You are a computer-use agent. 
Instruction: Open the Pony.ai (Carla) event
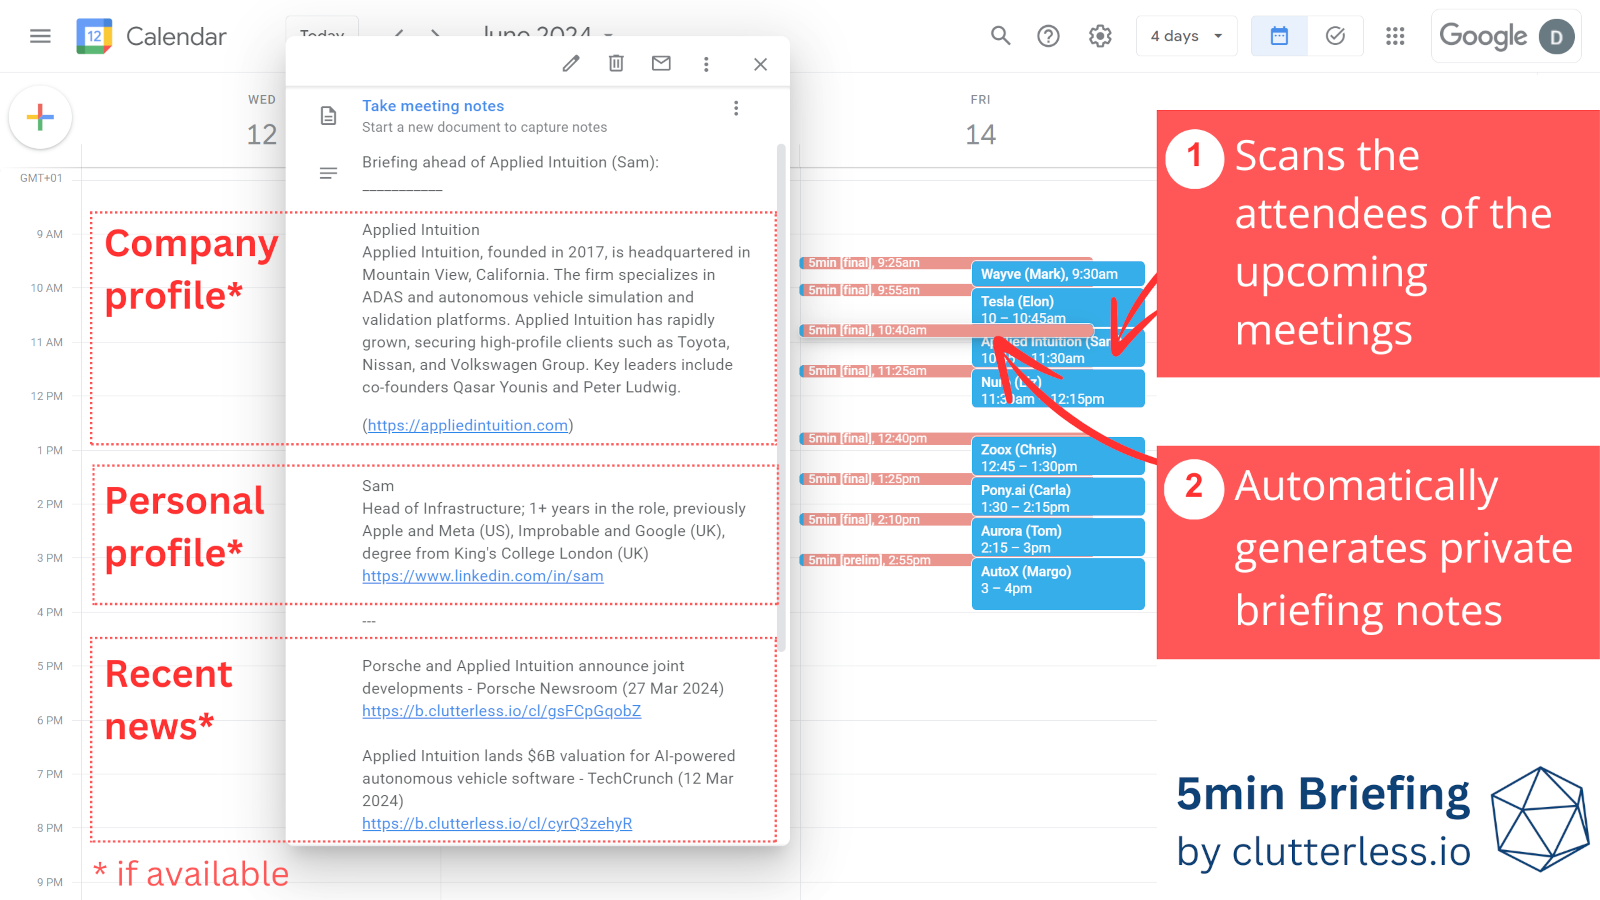[1058, 498]
